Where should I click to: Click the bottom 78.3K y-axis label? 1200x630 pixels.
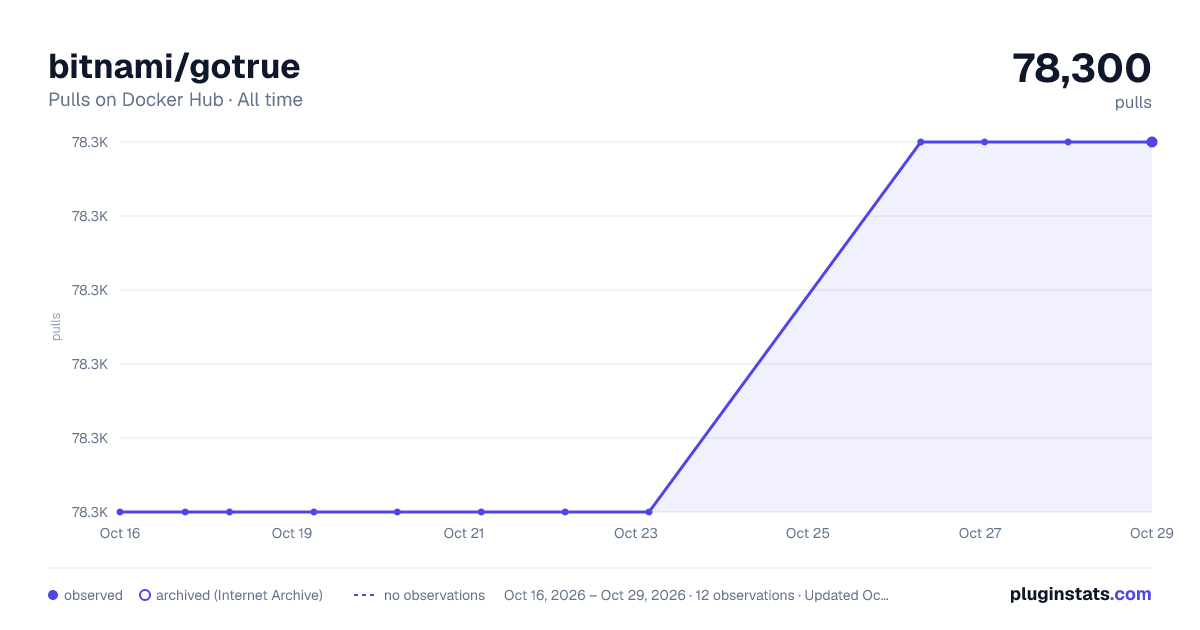click(x=90, y=512)
